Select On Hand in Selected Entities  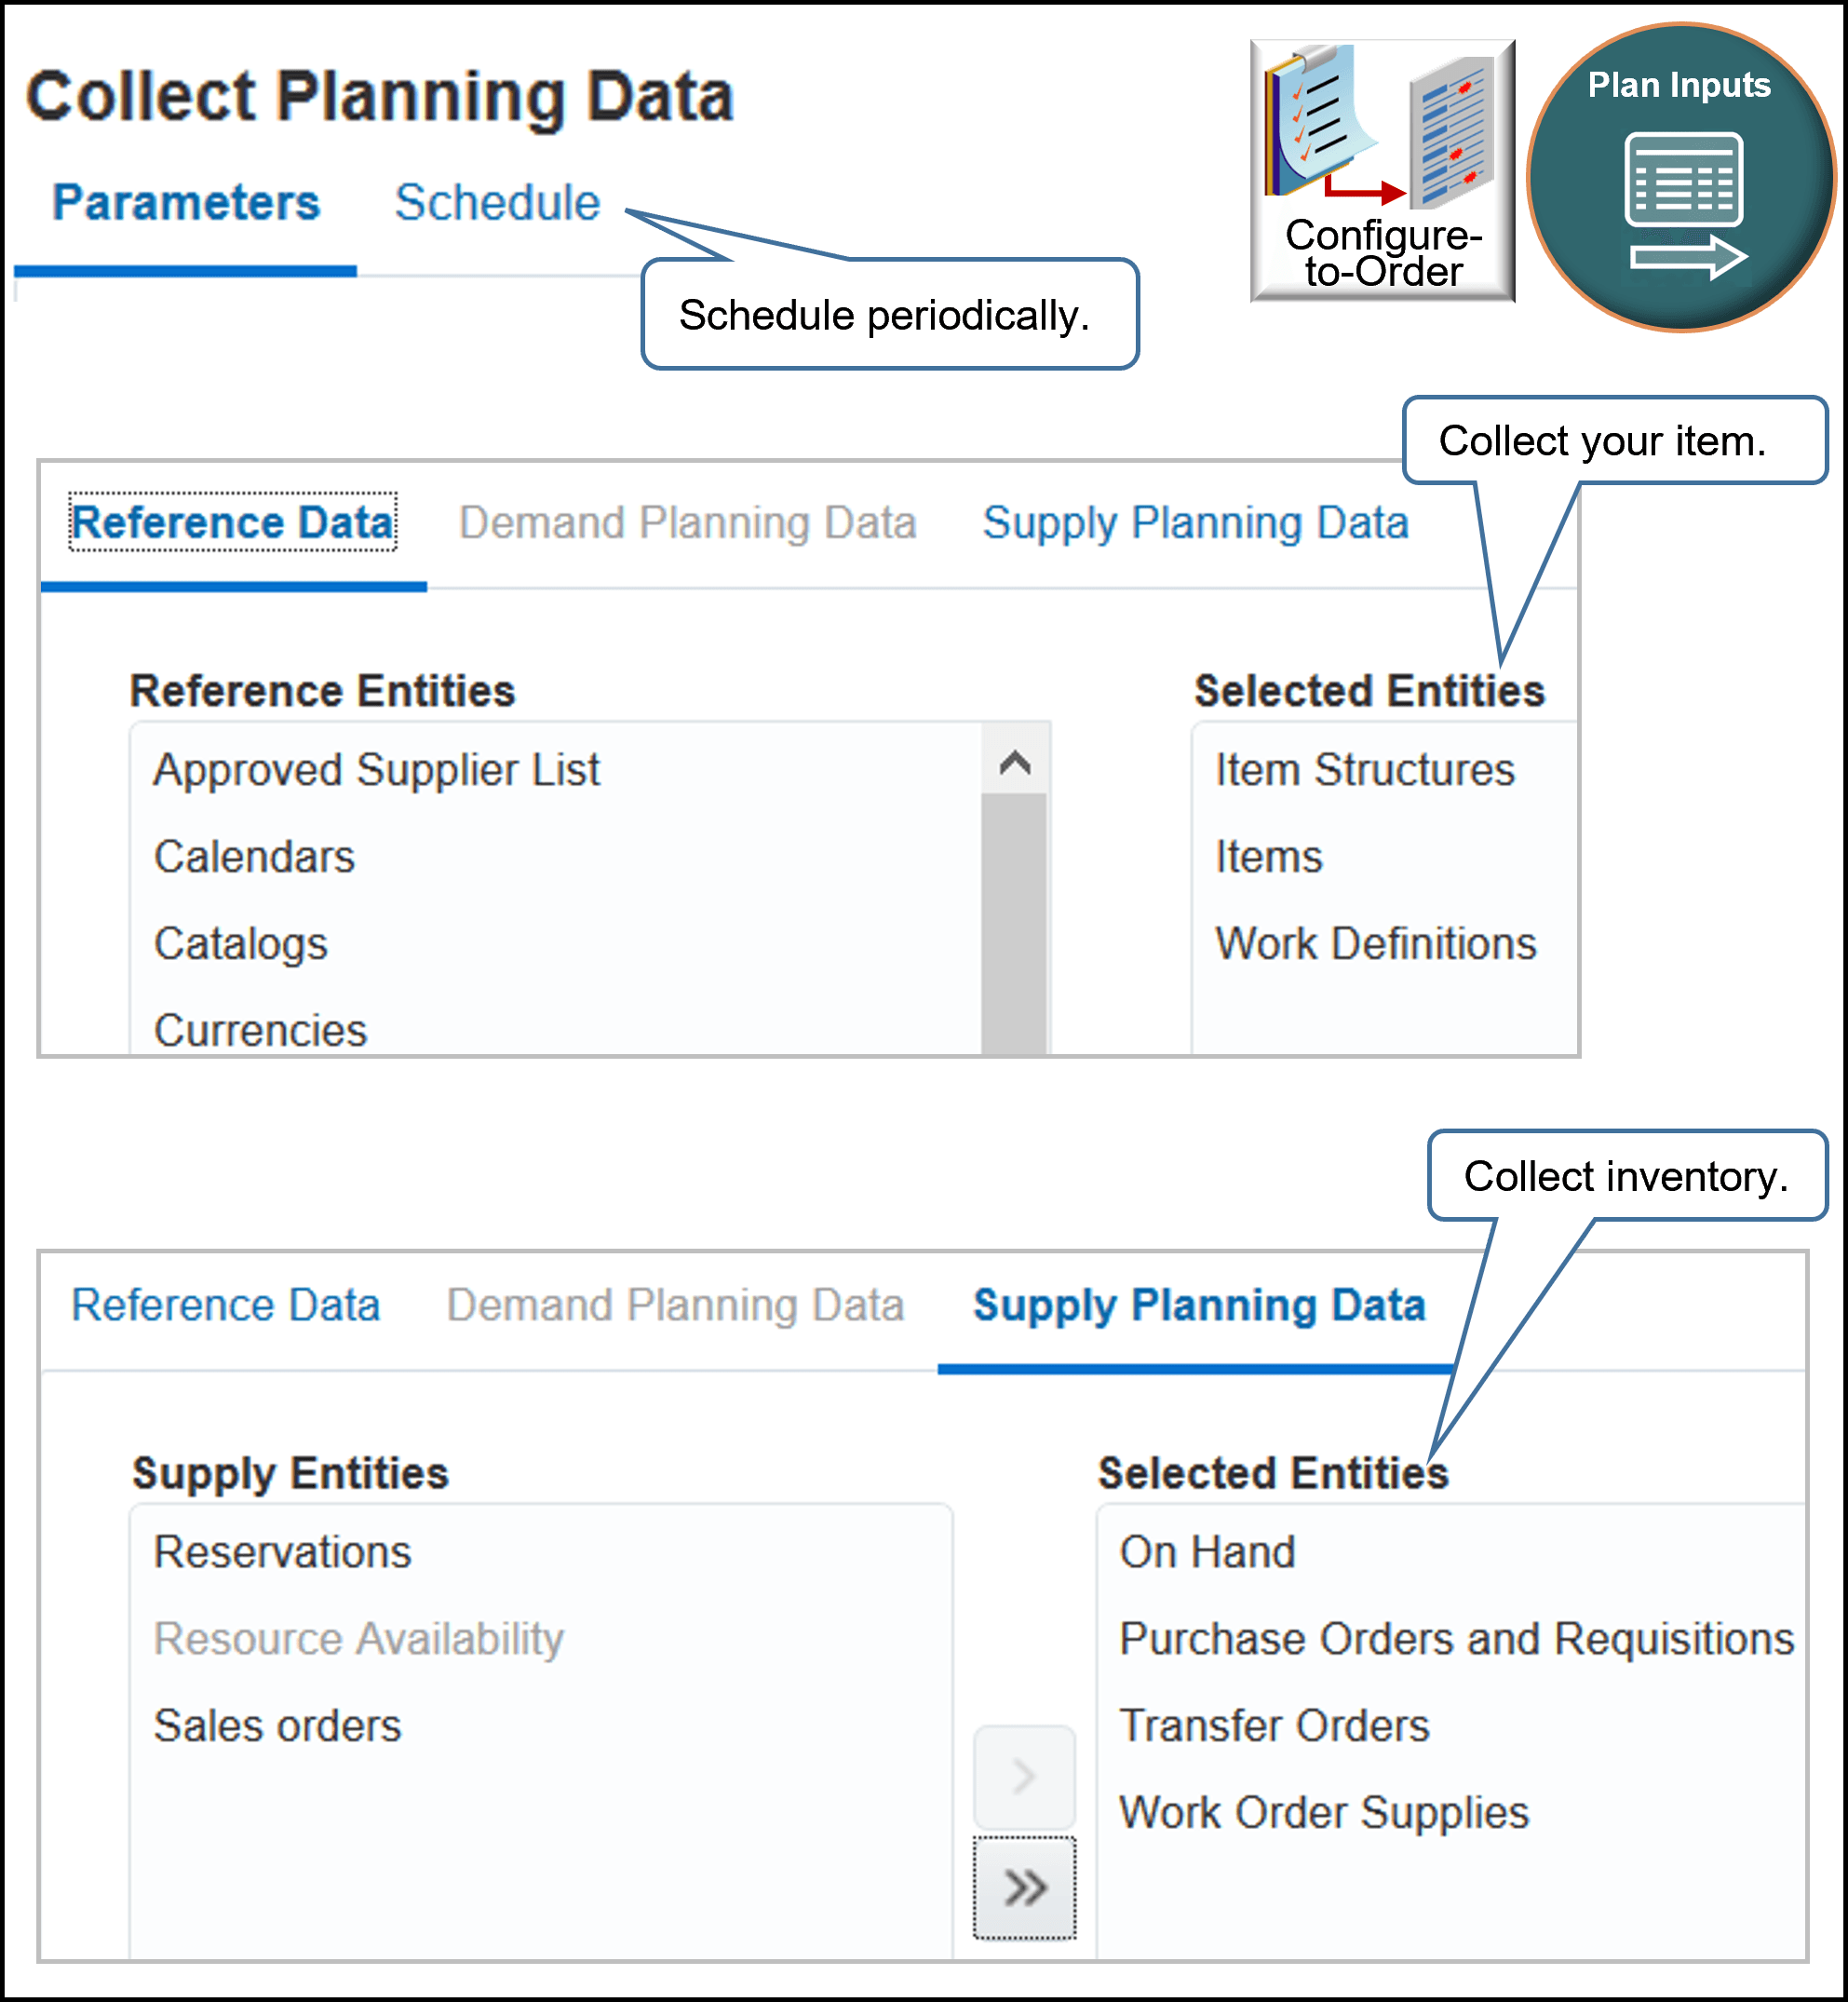tap(1207, 1553)
